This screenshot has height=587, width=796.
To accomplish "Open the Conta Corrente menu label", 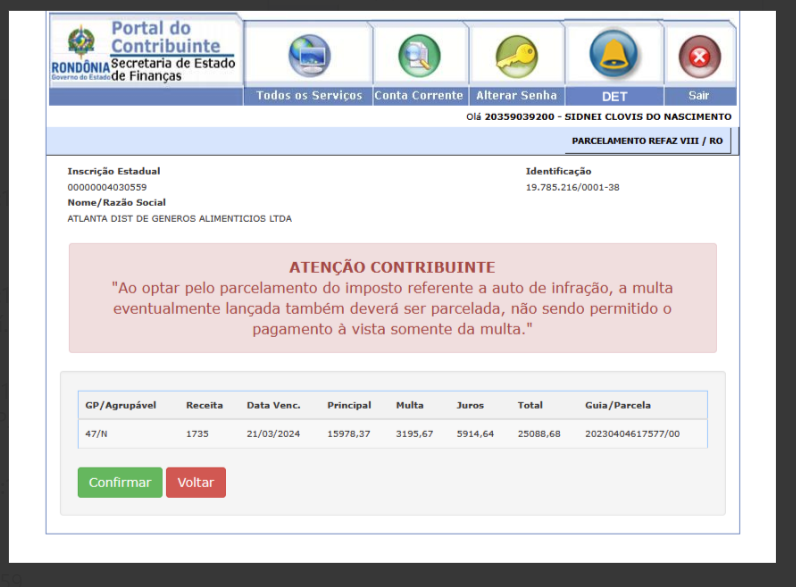I will 419,96.
